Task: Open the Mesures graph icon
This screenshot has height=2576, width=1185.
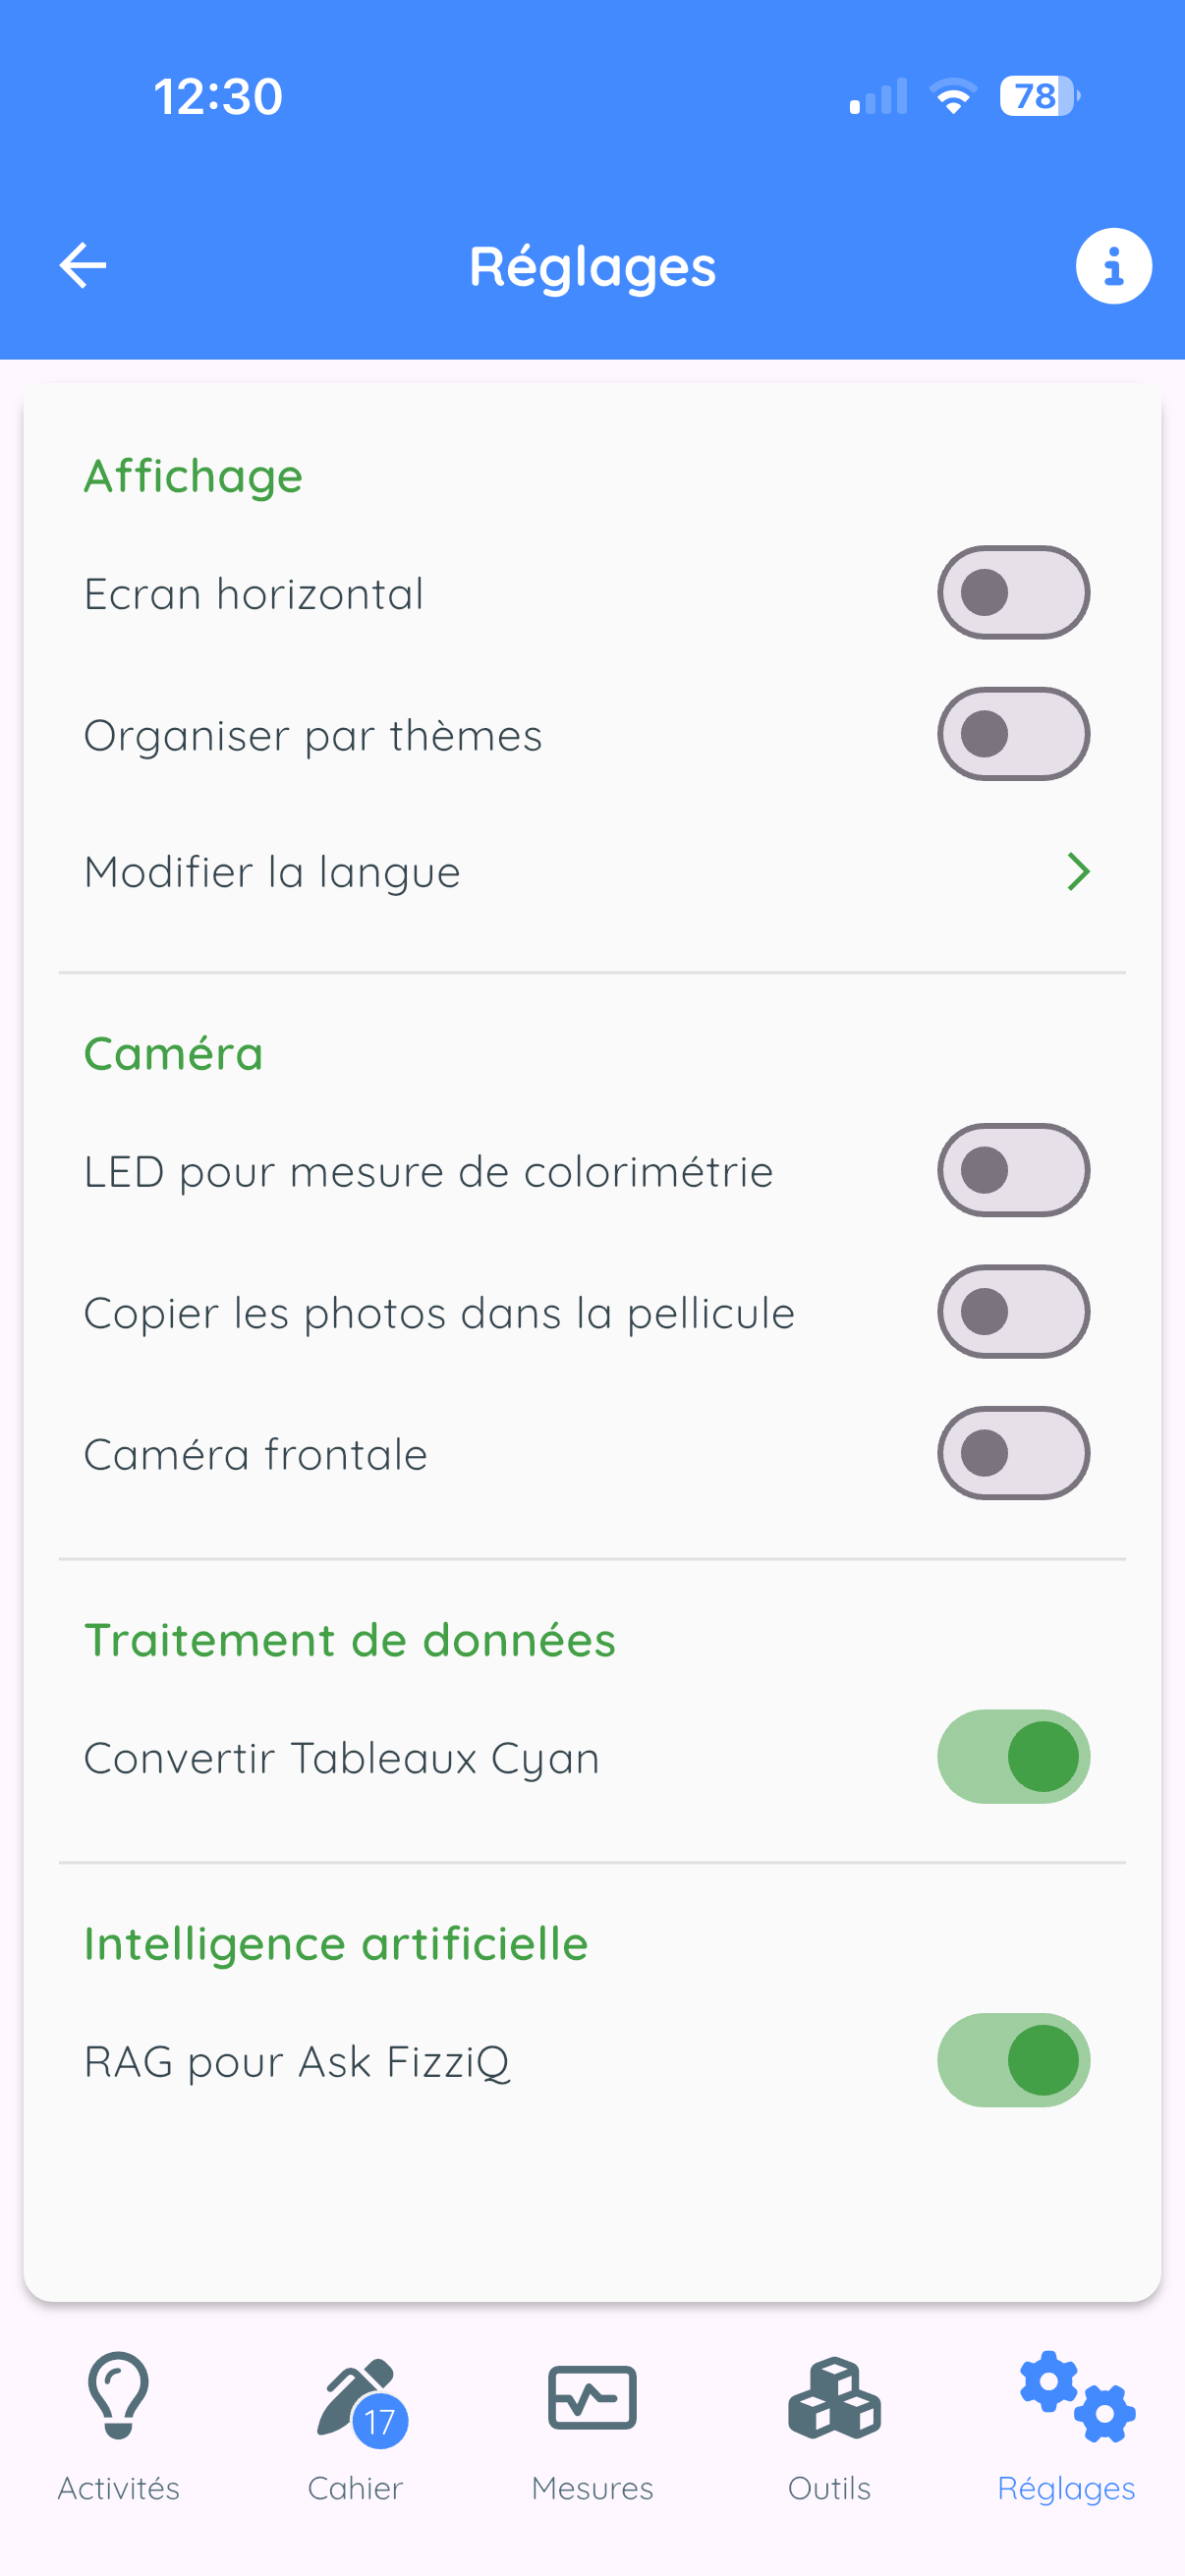Action: (x=592, y=2398)
